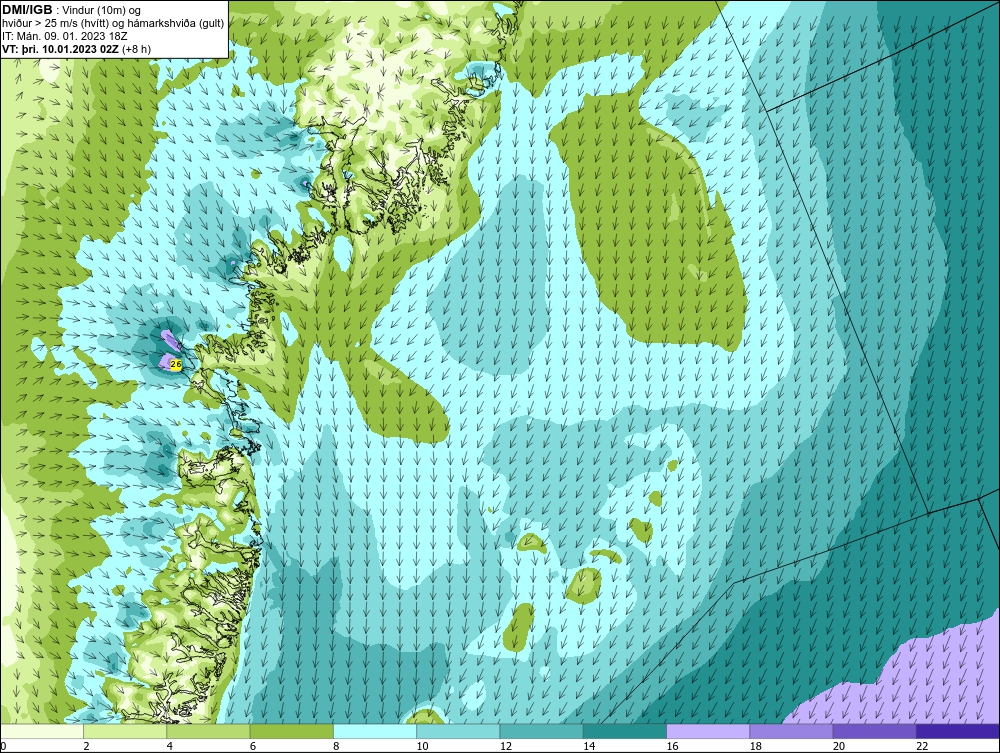This screenshot has height=753, width=1000.
Task: Click the 'IT: Mán. 09. 01. 2023 18Z' line
Action: [x=64, y=36]
